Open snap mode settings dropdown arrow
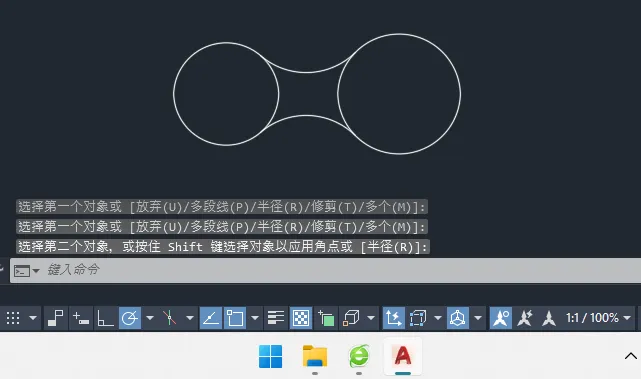Screen dimensions: 641x379 pyautogui.click(x=33, y=318)
